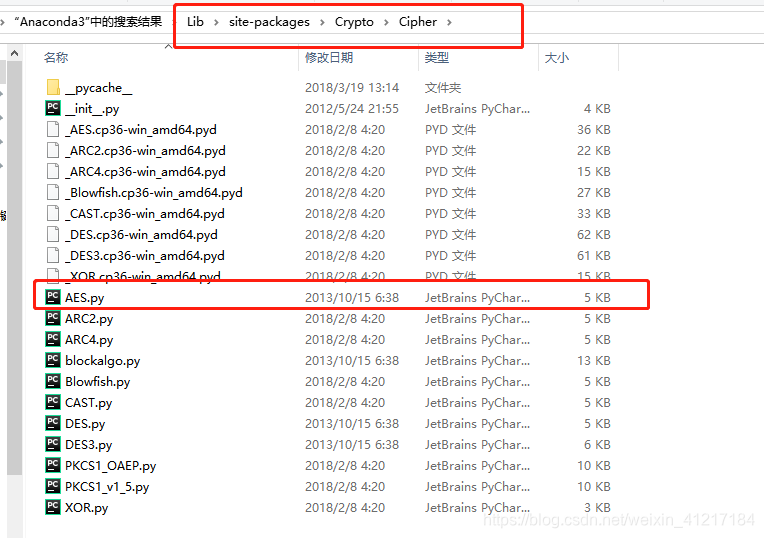The image size is (764, 538).
Task: Click the 6 KB size of DES3.py
Action: point(597,444)
